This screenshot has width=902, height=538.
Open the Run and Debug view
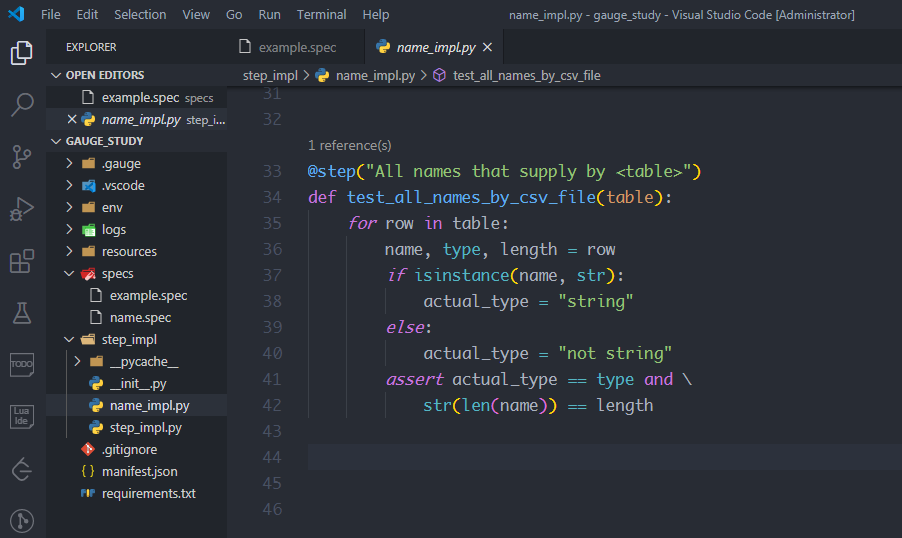[x=22, y=209]
